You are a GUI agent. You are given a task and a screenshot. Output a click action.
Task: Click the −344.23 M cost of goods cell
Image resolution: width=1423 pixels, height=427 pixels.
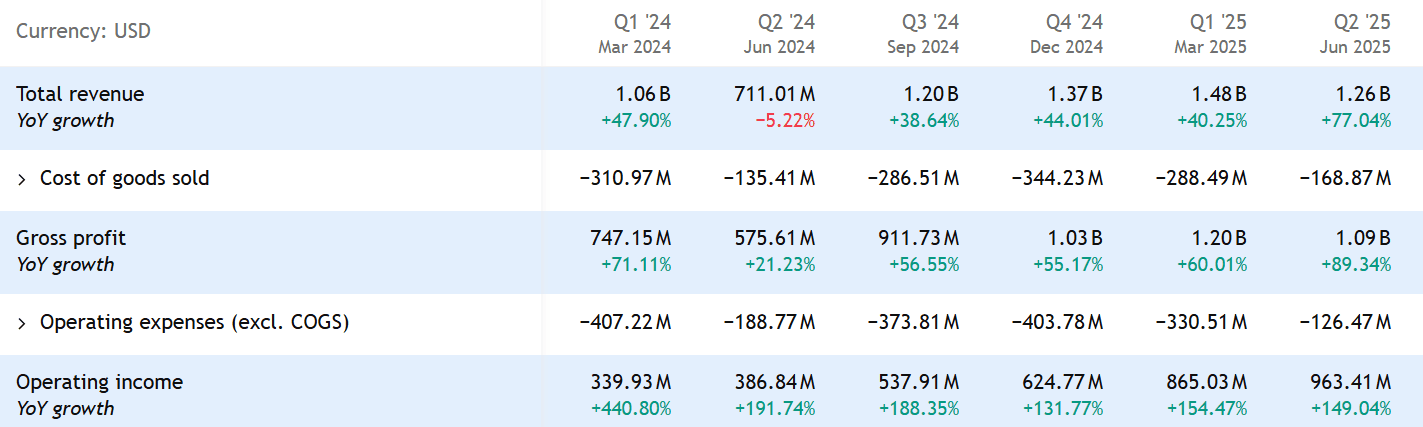pyautogui.click(x=1057, y=179)
